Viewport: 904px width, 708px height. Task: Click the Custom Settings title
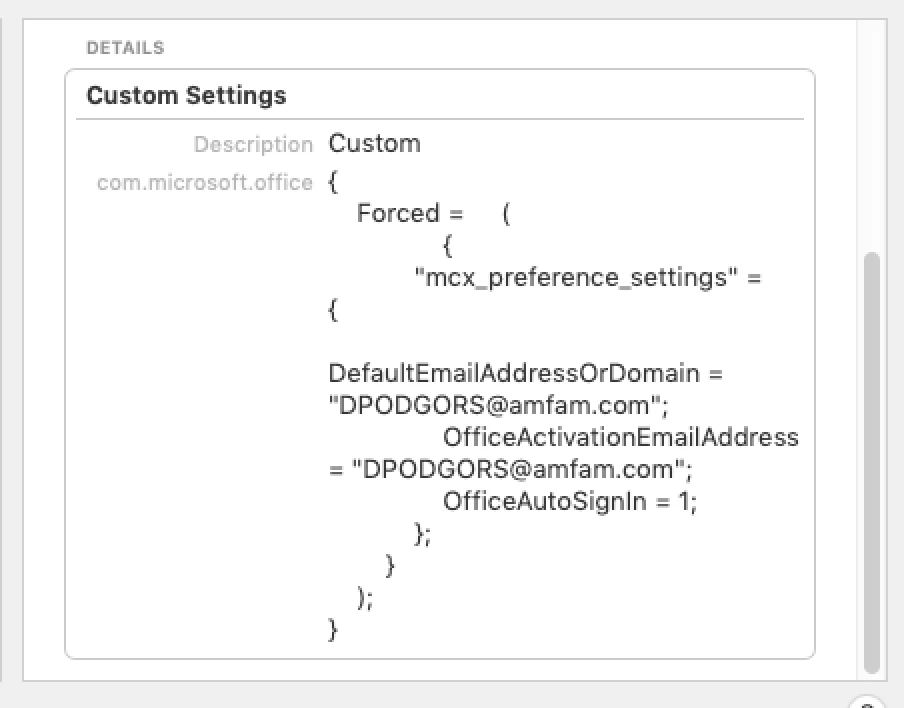pos(186,95)
